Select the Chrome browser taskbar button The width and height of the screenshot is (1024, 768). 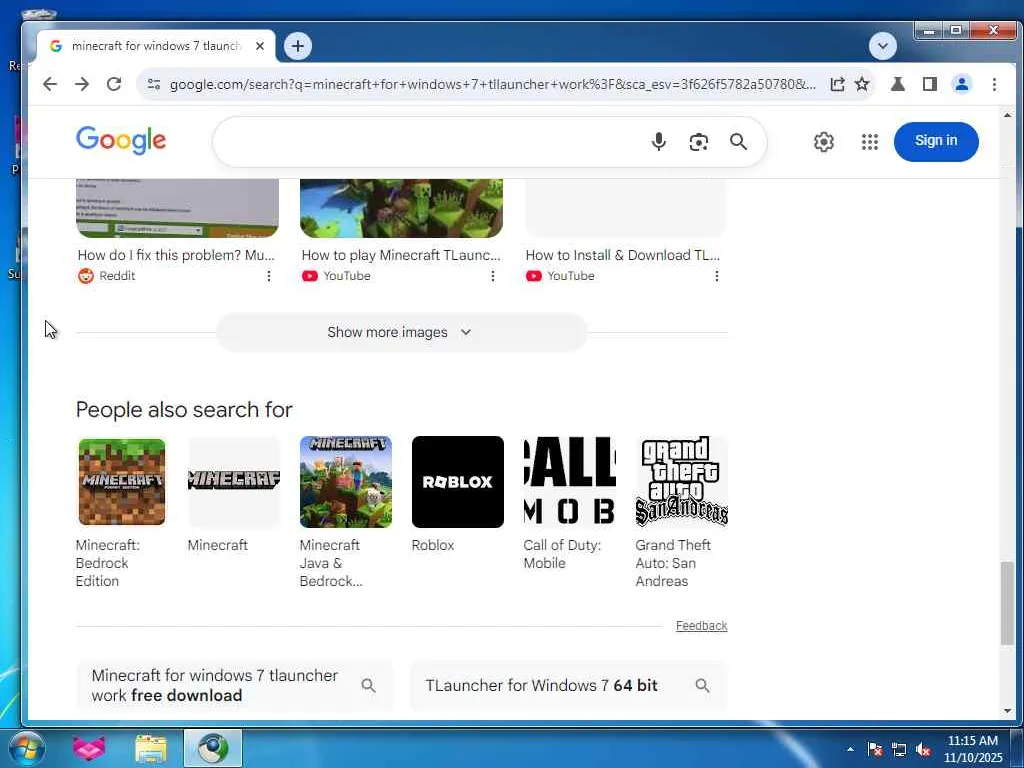[x=213, y=748]
